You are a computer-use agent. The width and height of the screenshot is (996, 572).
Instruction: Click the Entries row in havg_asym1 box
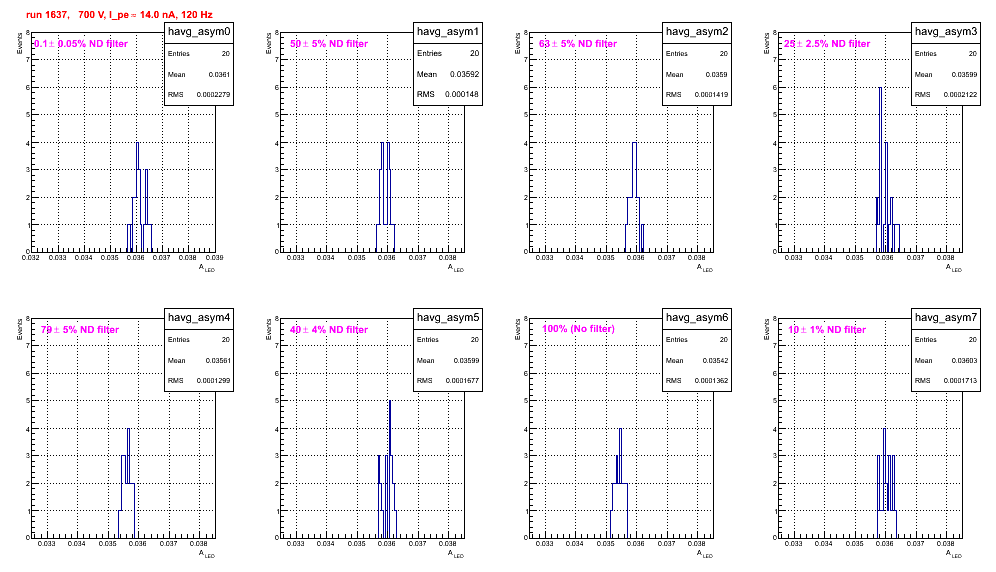448,53
